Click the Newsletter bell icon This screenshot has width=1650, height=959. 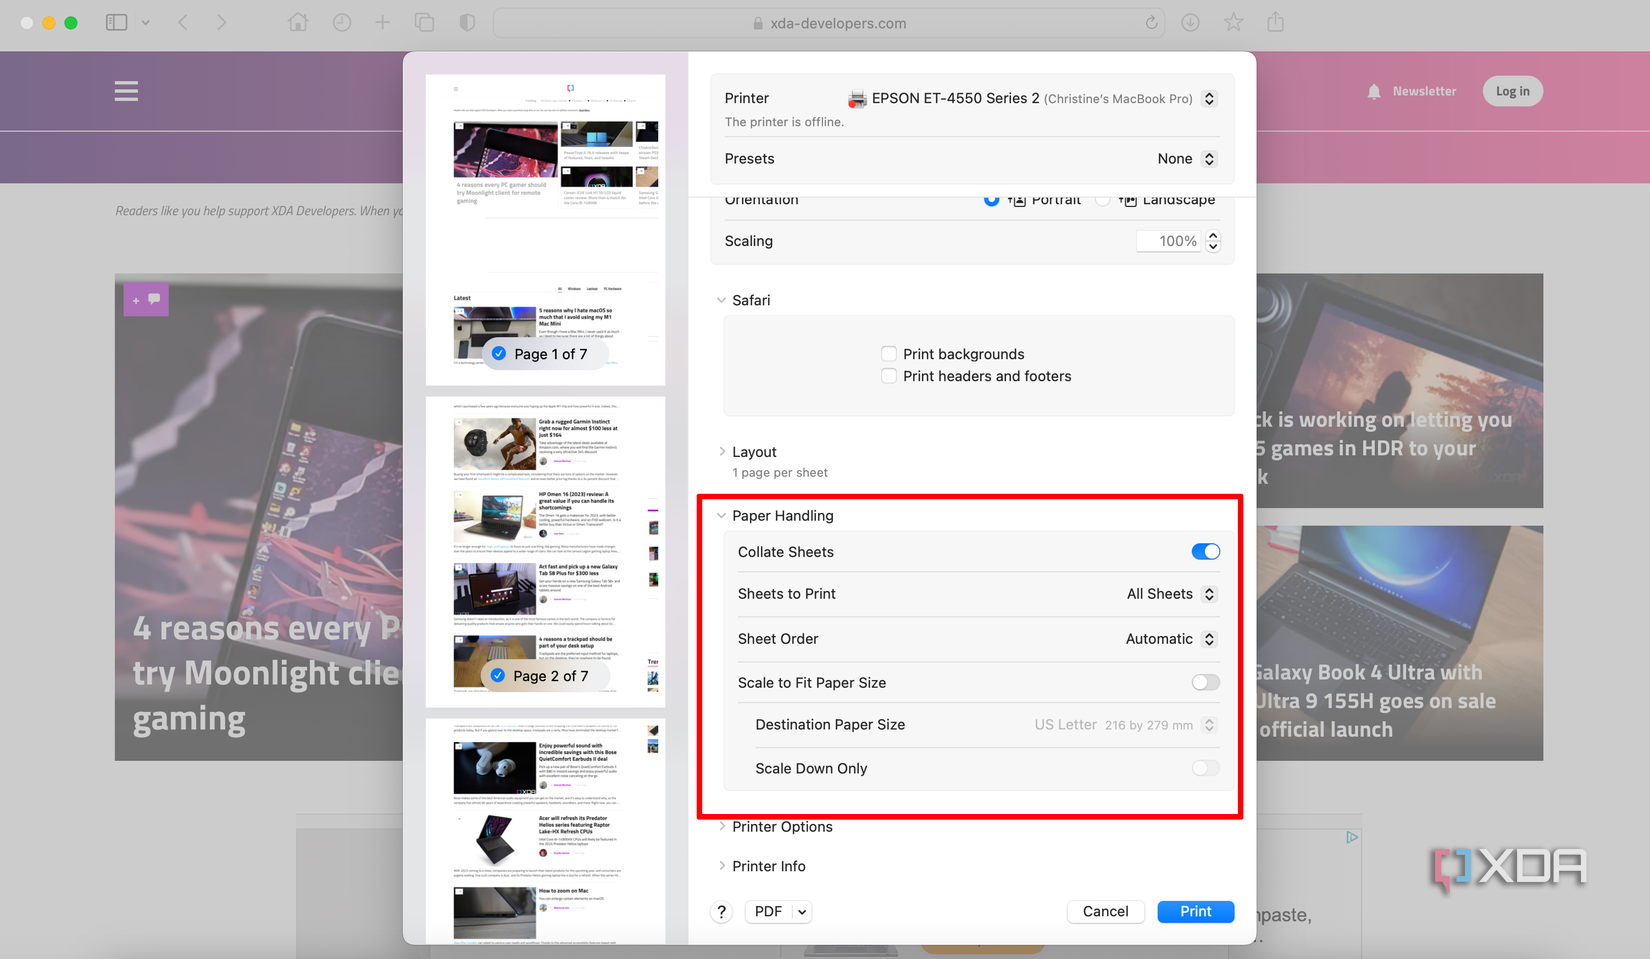coord(1374,91)
